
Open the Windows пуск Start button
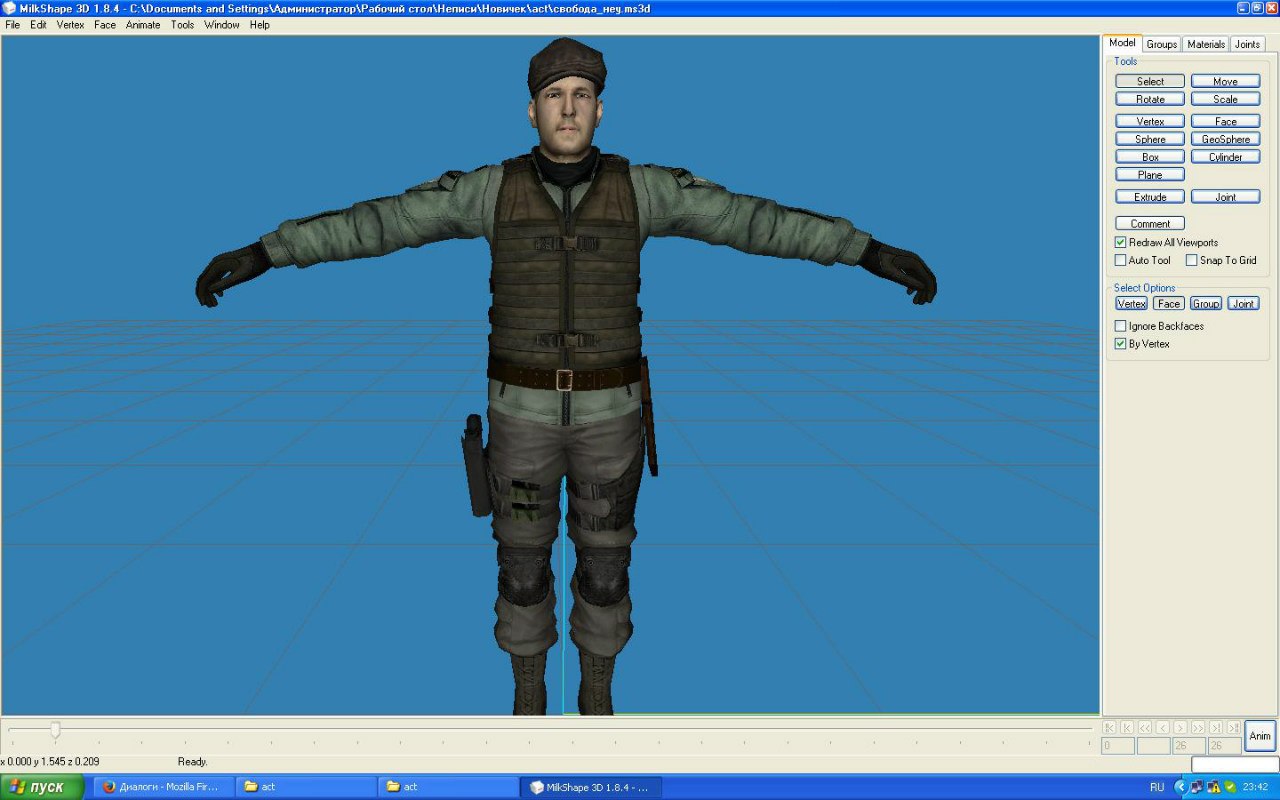point(41,787)
